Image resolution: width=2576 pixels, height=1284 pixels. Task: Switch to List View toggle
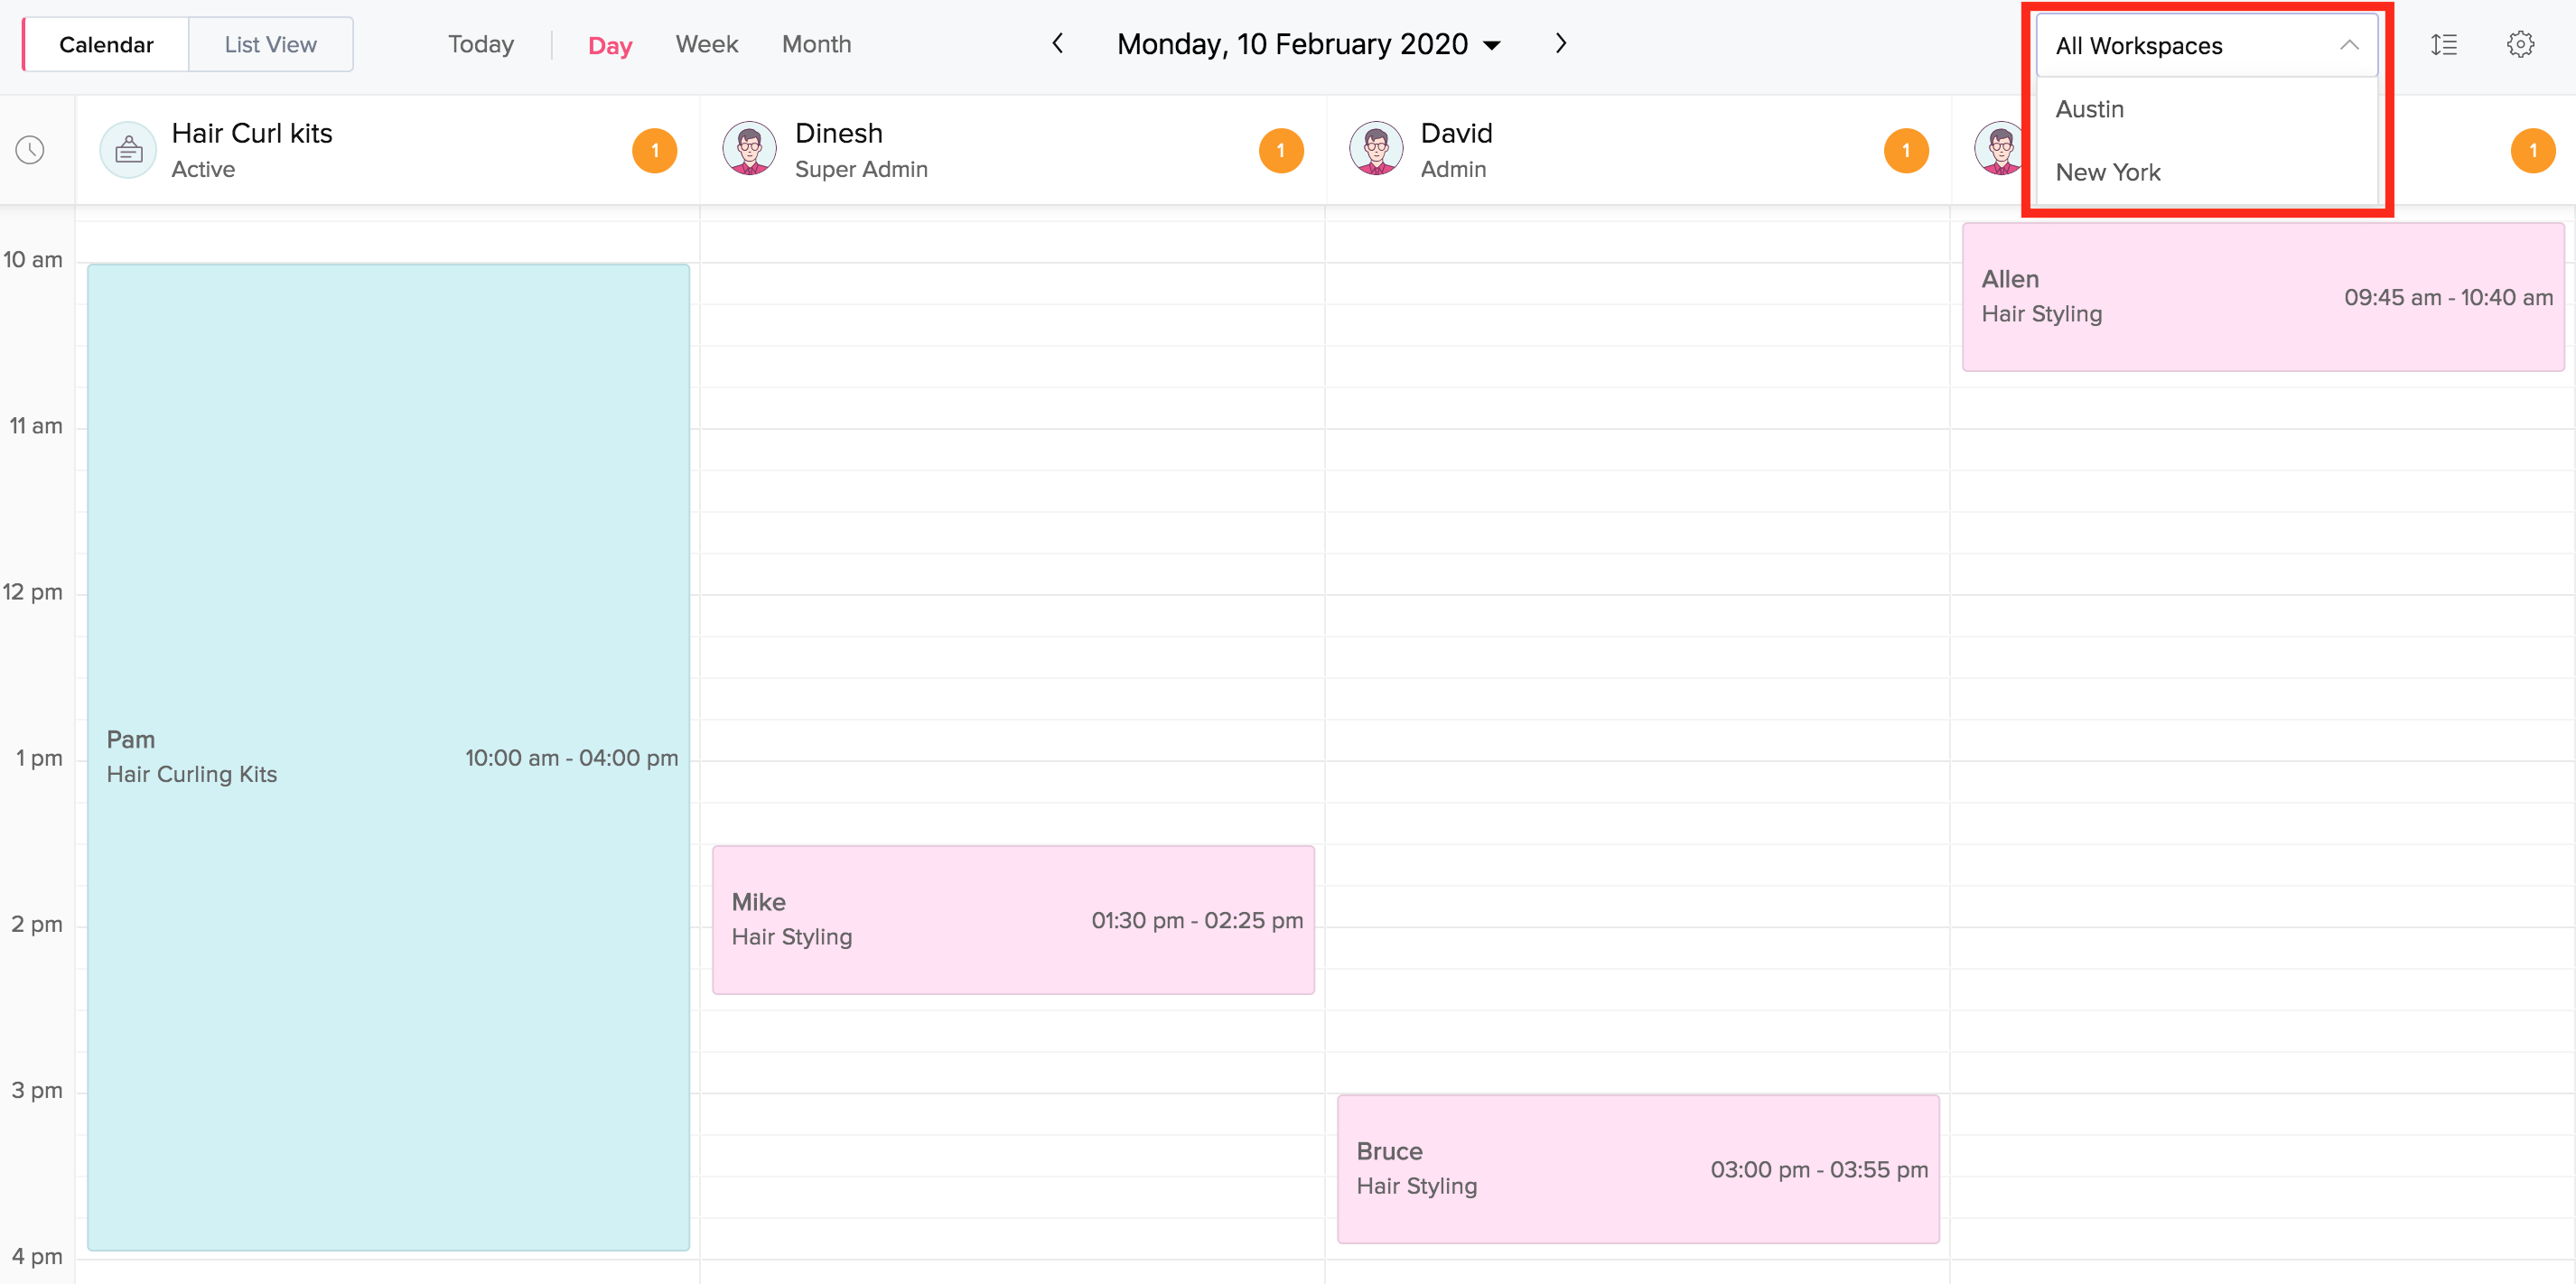270,45
